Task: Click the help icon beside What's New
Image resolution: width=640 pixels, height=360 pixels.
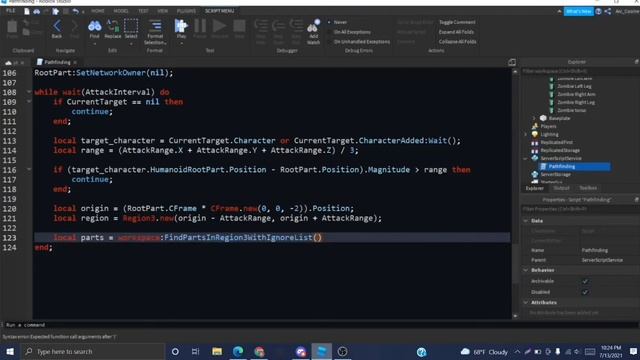Action: [598, 11]
